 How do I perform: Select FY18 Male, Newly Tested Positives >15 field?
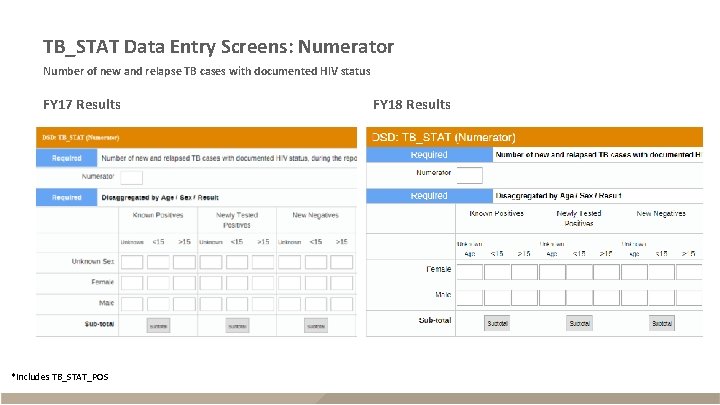click(x=607, y=298)
